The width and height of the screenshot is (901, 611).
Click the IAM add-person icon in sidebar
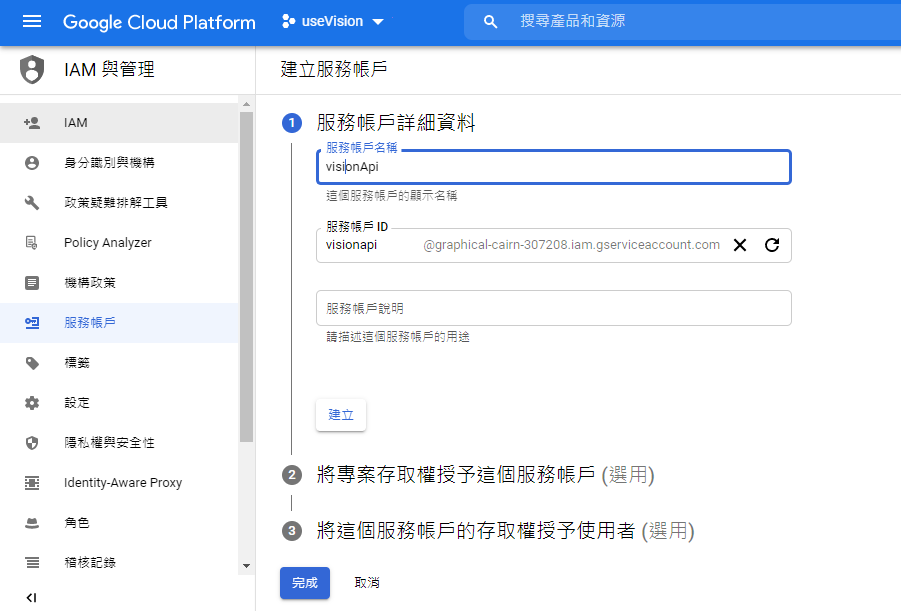click(32, 122)
